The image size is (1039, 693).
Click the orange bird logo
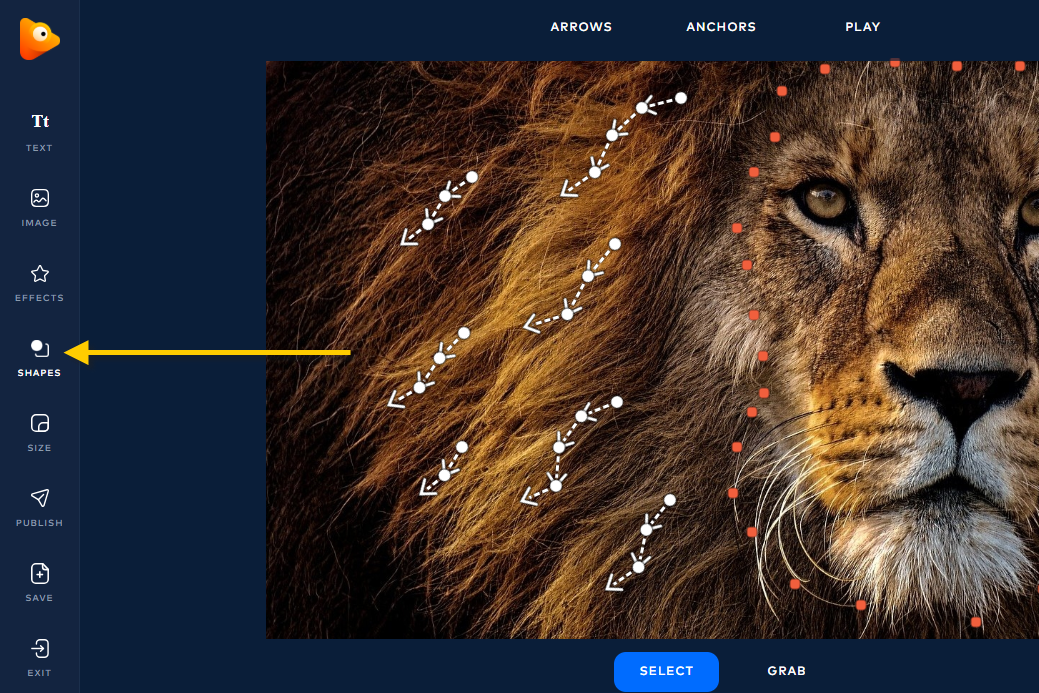(39, 39)
